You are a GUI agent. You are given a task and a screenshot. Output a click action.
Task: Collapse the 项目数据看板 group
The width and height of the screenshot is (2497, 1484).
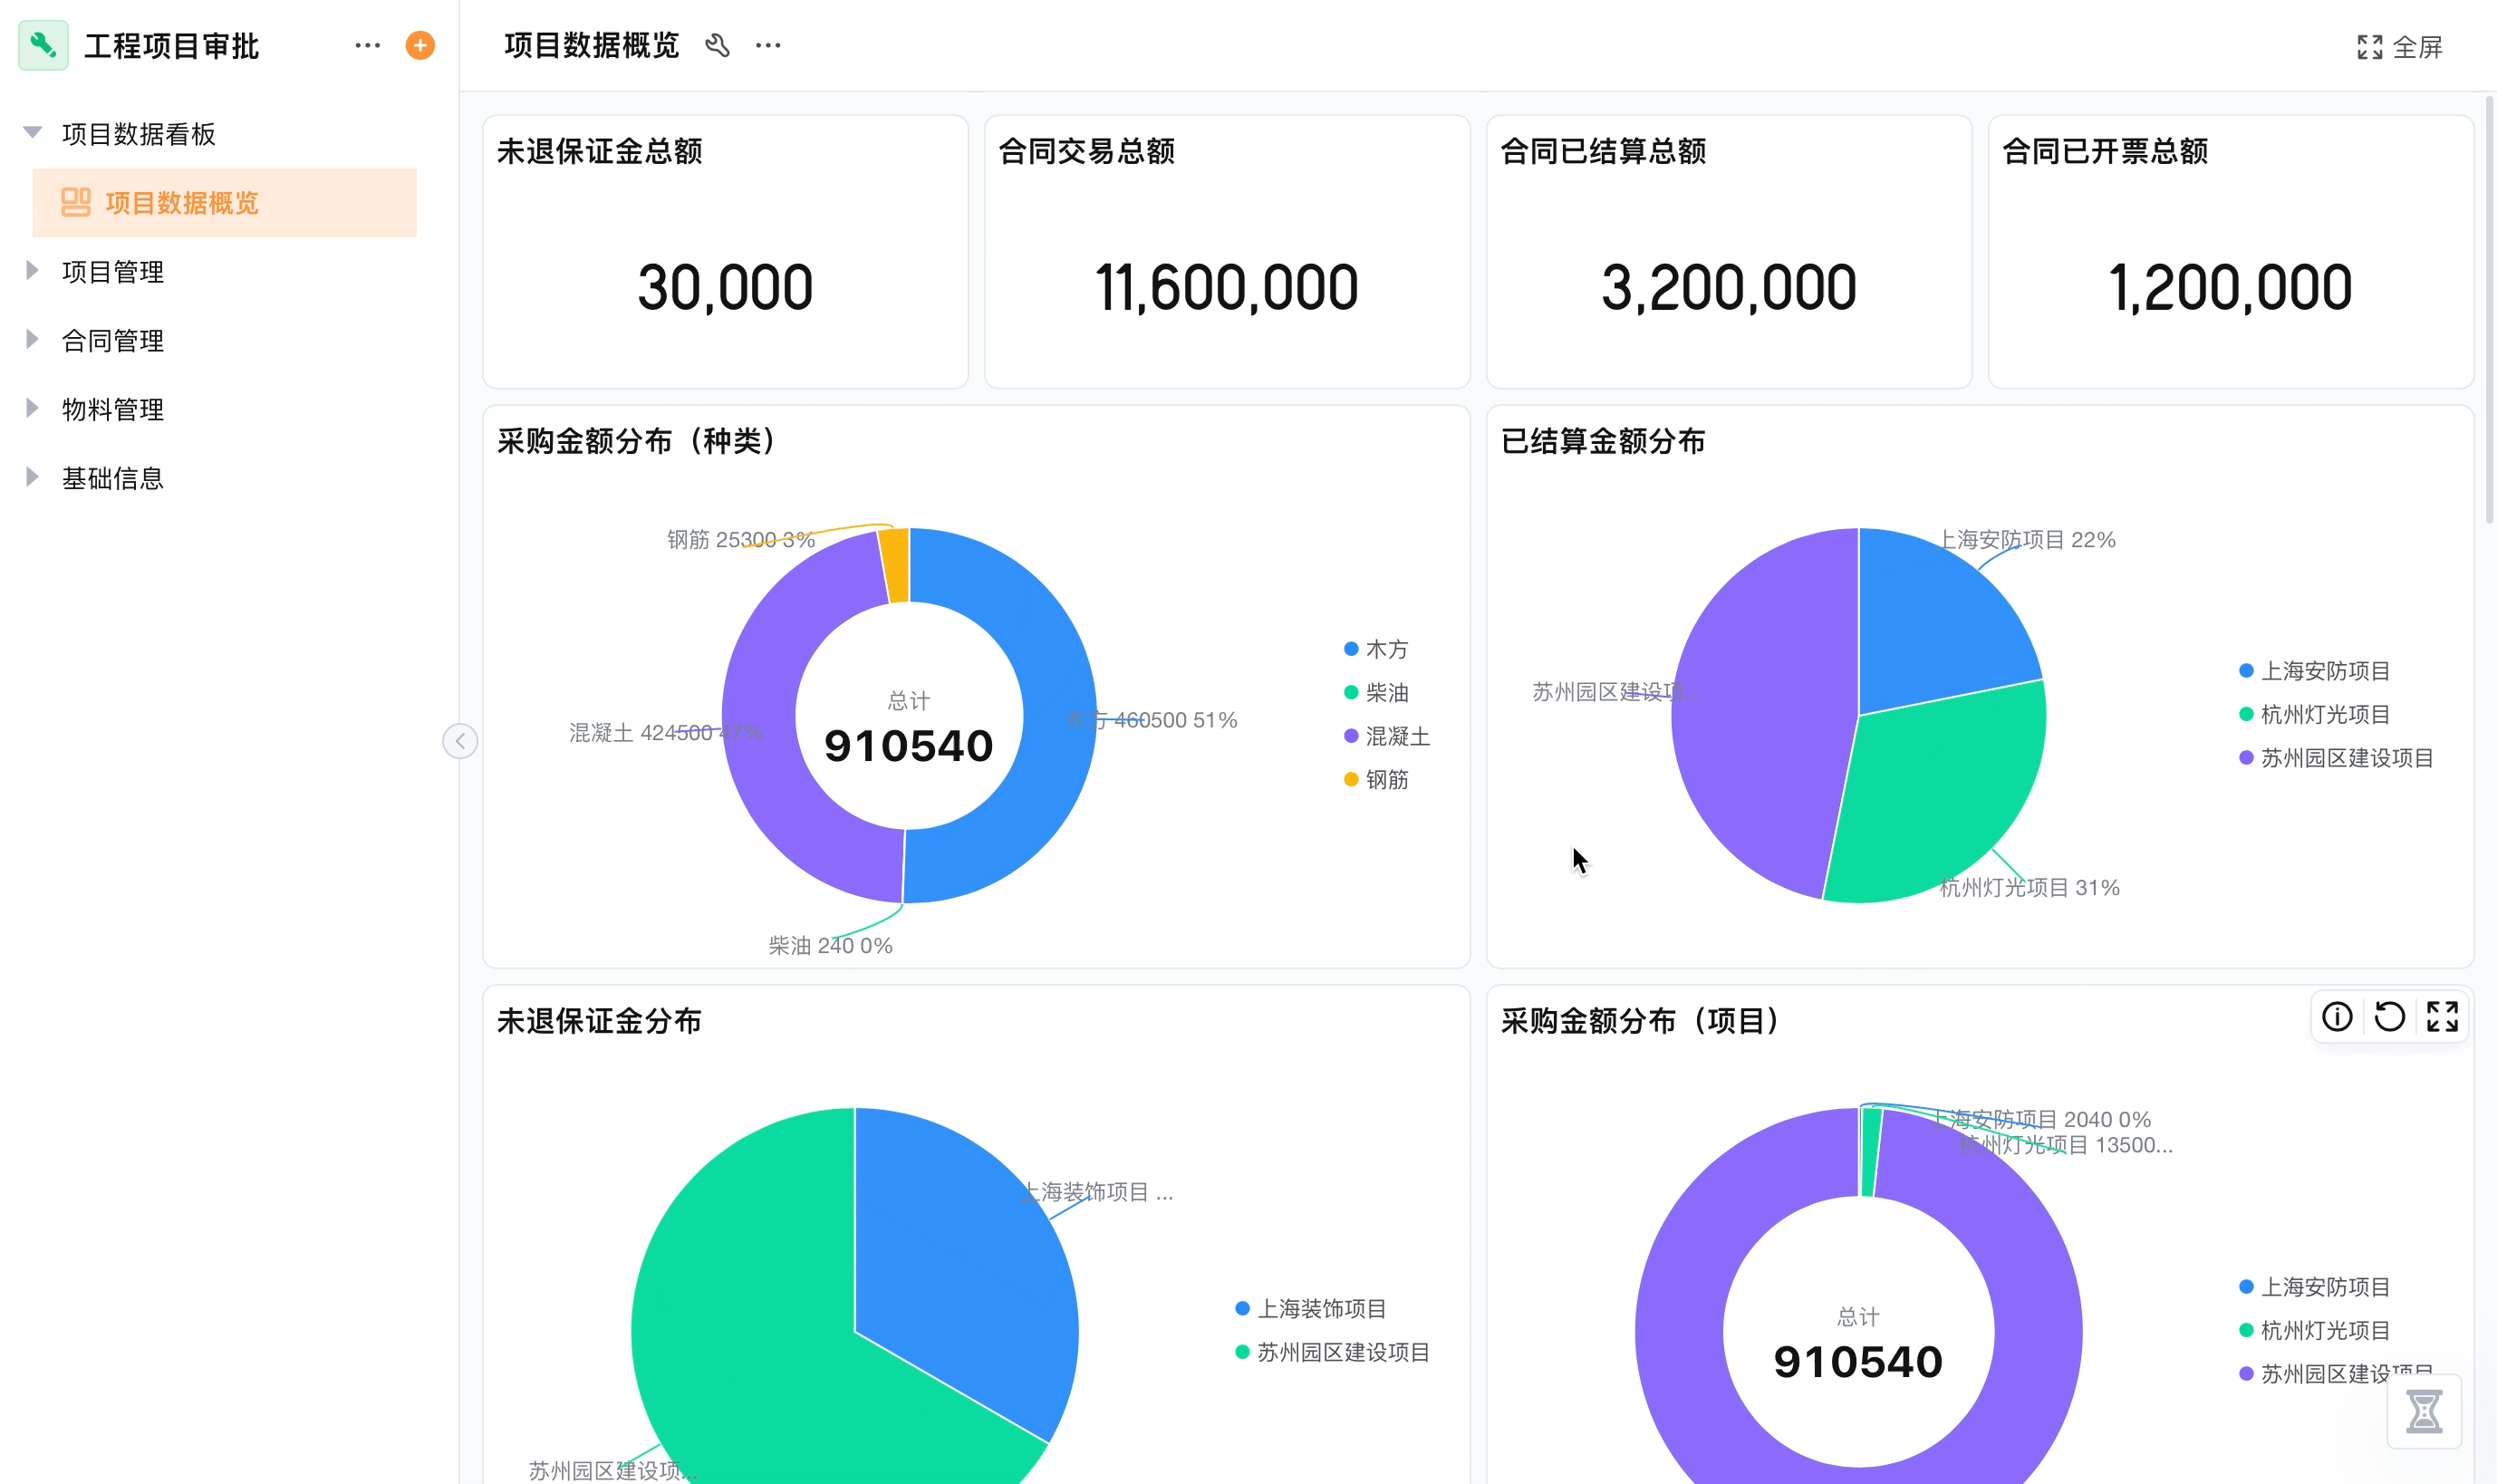point(33,133)
